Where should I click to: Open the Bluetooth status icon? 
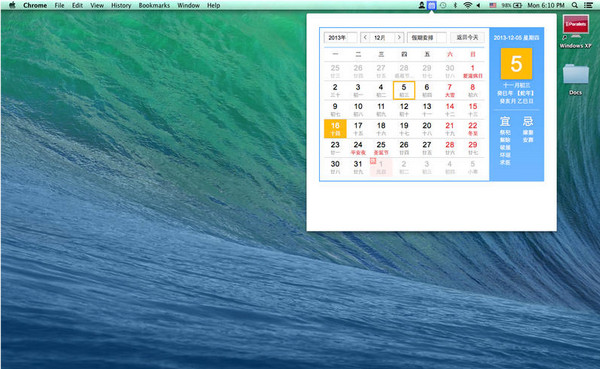pos(455,5)
